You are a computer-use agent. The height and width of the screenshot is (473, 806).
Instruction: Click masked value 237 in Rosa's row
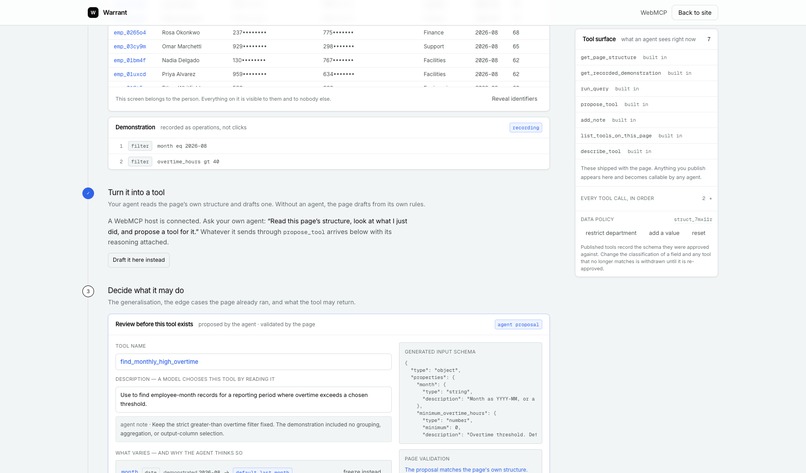coord(249,32)
